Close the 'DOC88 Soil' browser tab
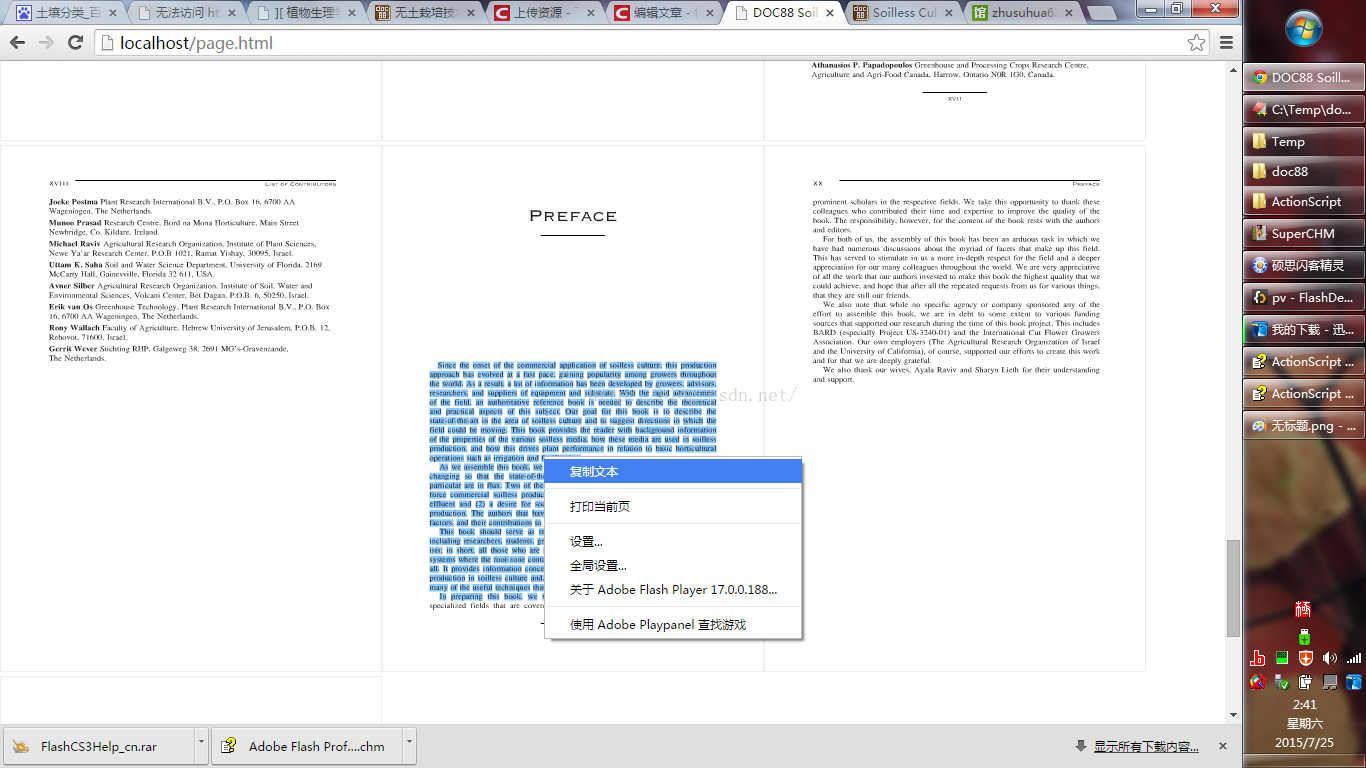Viewport: 1366px width, 768px height. pyautogui.click(x=830, y=13)
